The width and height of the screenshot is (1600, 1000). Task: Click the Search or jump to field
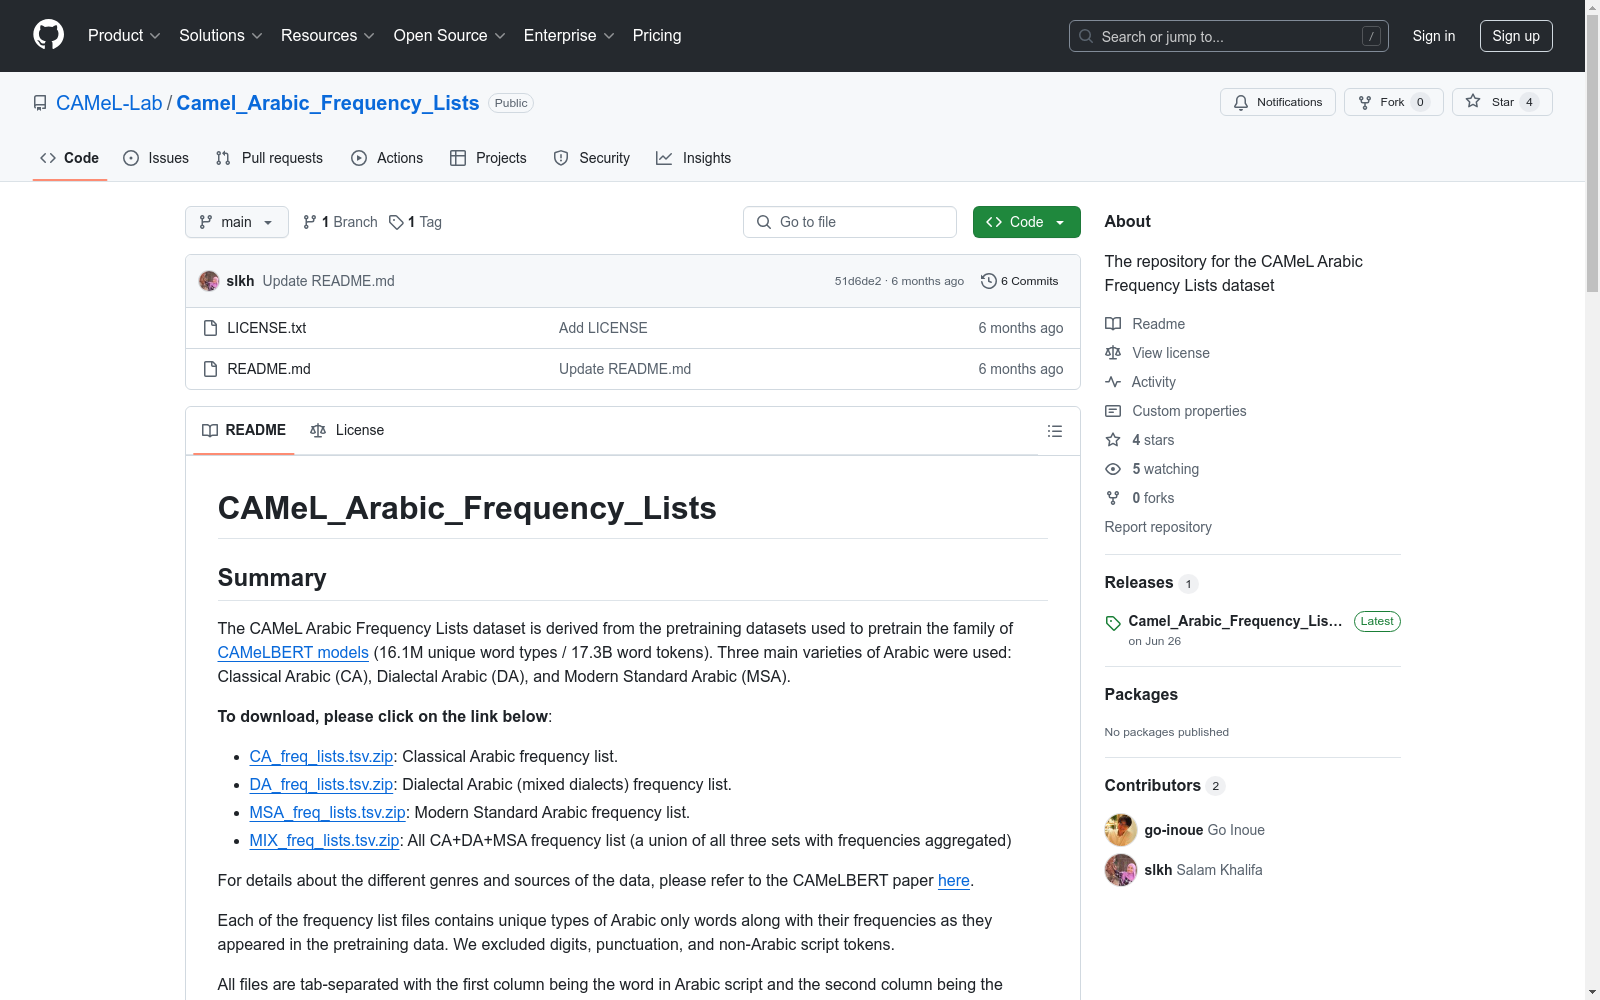(x=1229, y=36)
